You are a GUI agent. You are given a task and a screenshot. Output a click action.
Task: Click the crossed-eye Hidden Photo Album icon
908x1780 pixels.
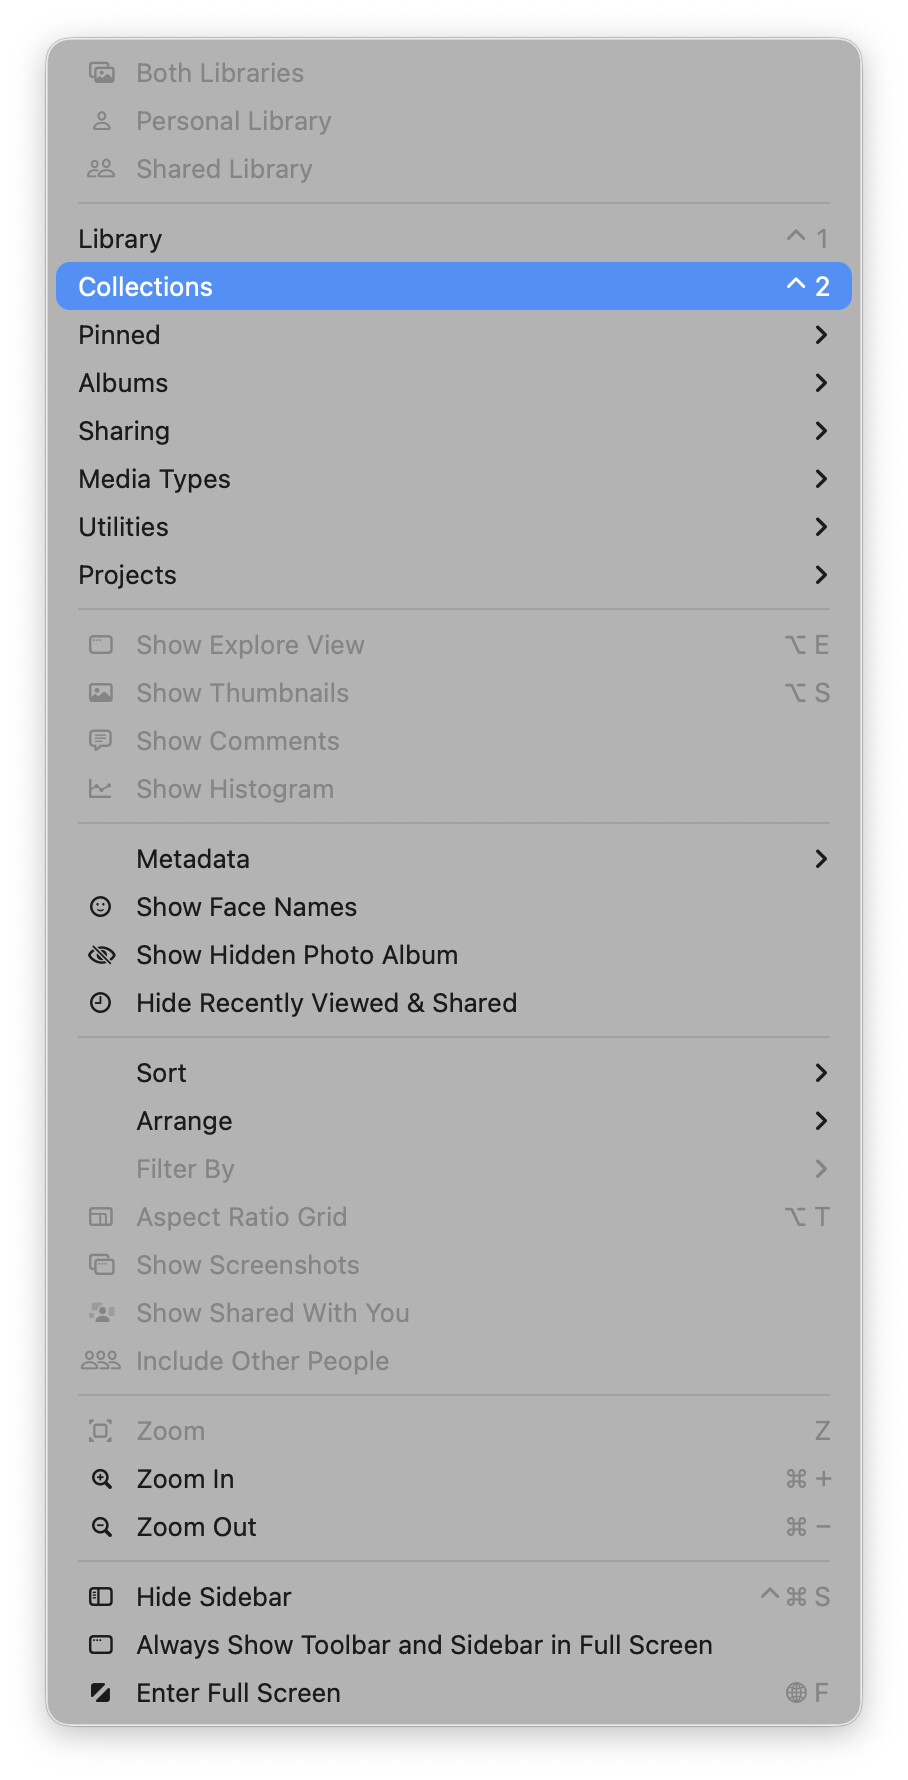pos(101,955)
